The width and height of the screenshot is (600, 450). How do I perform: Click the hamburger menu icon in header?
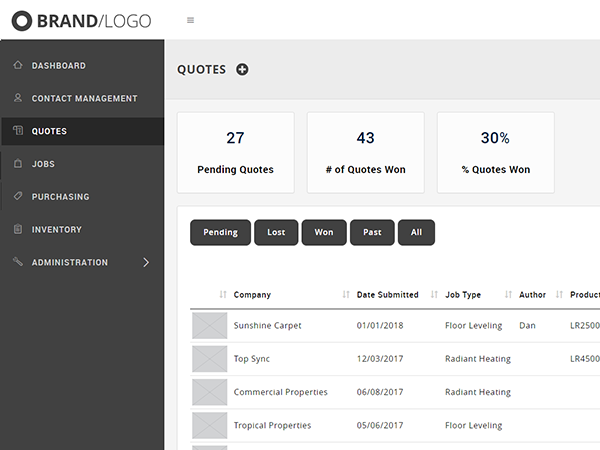point(191,20)
